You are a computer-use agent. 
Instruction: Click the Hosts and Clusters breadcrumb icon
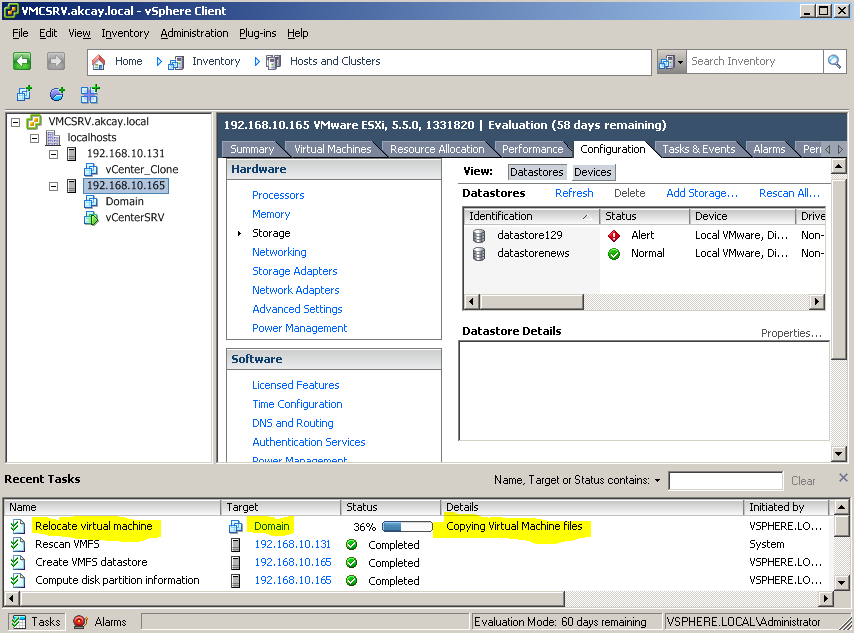[273, 62]
